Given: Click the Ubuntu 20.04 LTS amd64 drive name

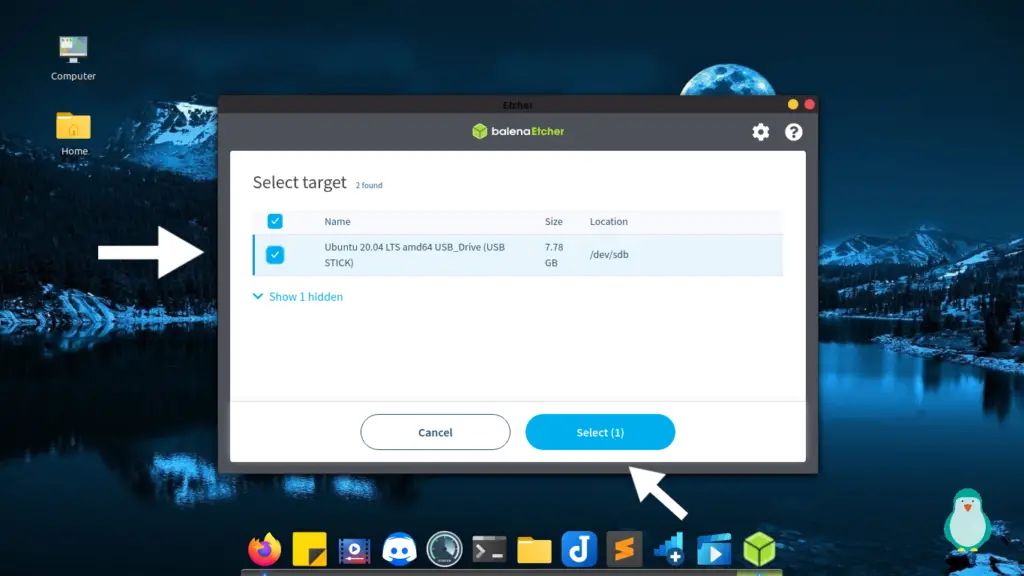Looking at the screenshot, I should click(415, 255).
